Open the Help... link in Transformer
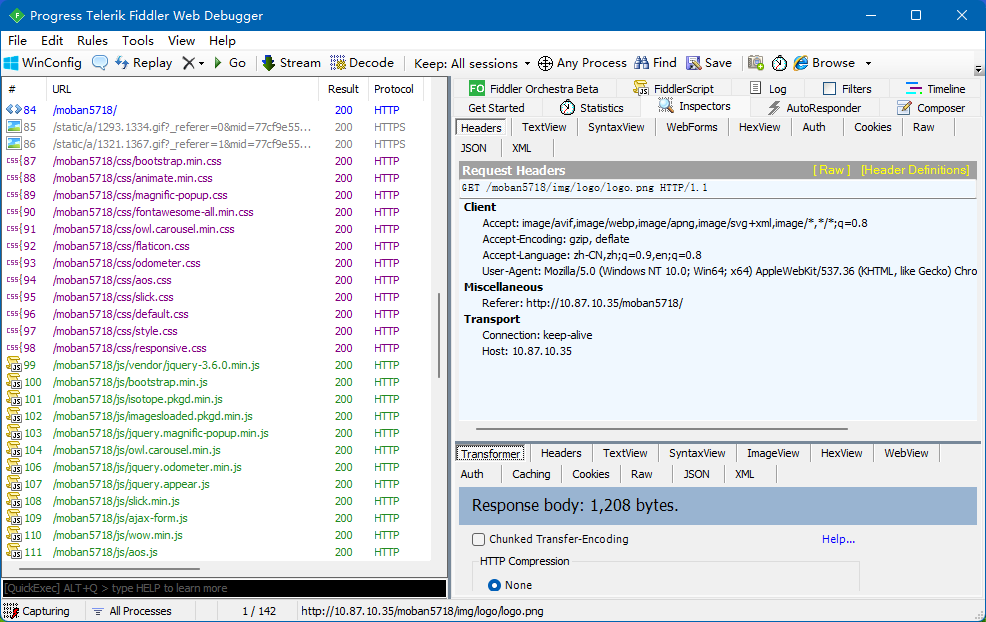The width and height of the screenshot is (986, 622). pyautogui.click(x=838, y=540)
